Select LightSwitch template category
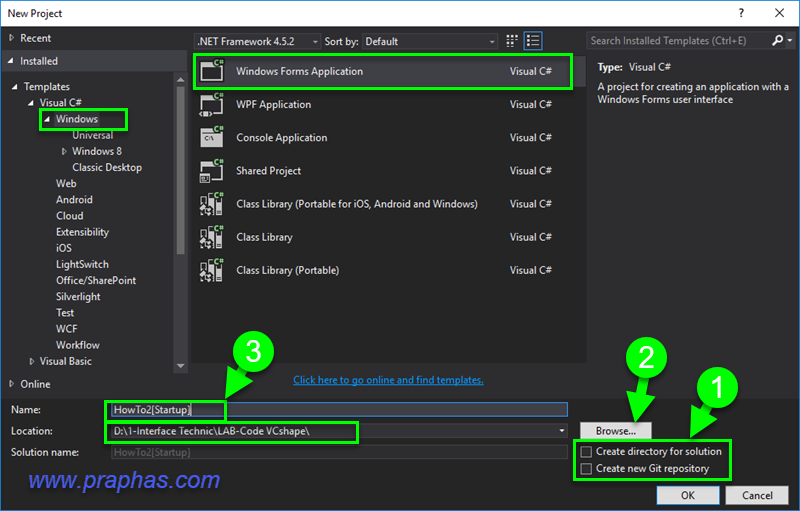This screenshot has height=511, width=800. click(83, 264)
